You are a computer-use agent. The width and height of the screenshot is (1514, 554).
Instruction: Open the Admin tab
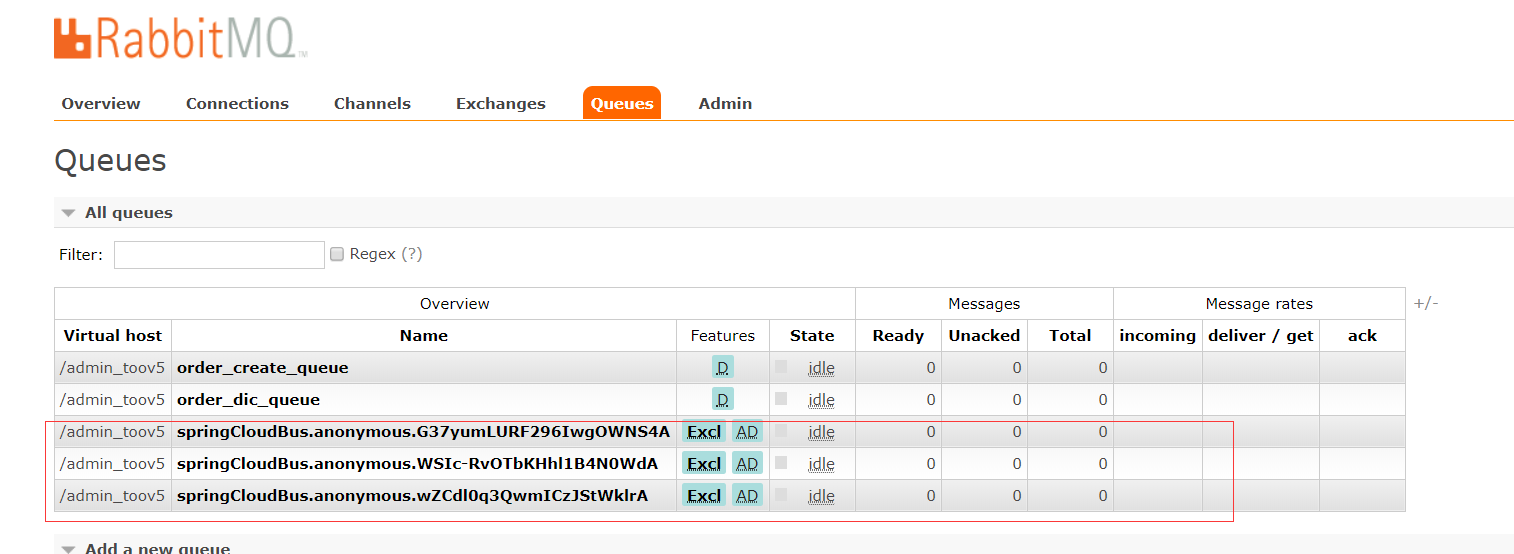point(725,104)
